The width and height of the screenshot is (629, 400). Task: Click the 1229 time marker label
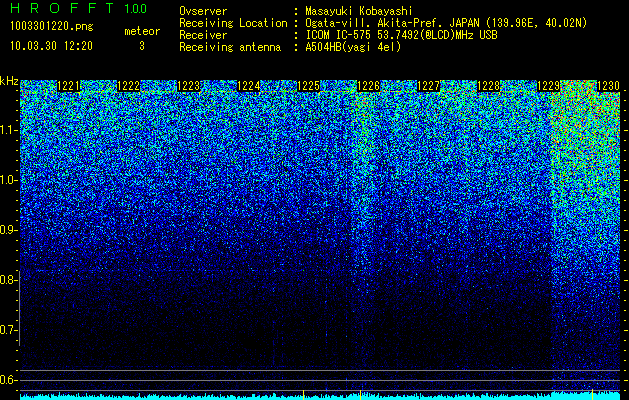pos(548,86)
